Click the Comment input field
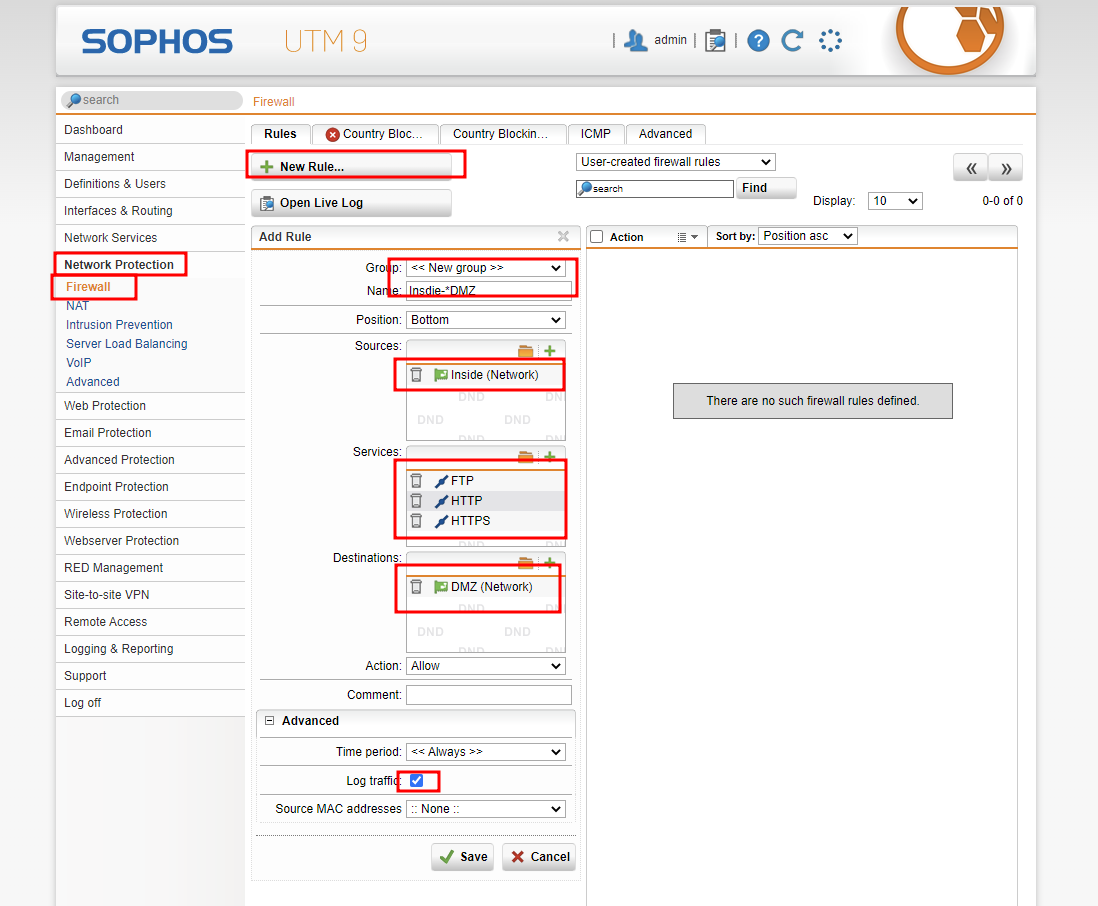The width and height of the screenshot is (1098, 906). click(x=489, y=695)
